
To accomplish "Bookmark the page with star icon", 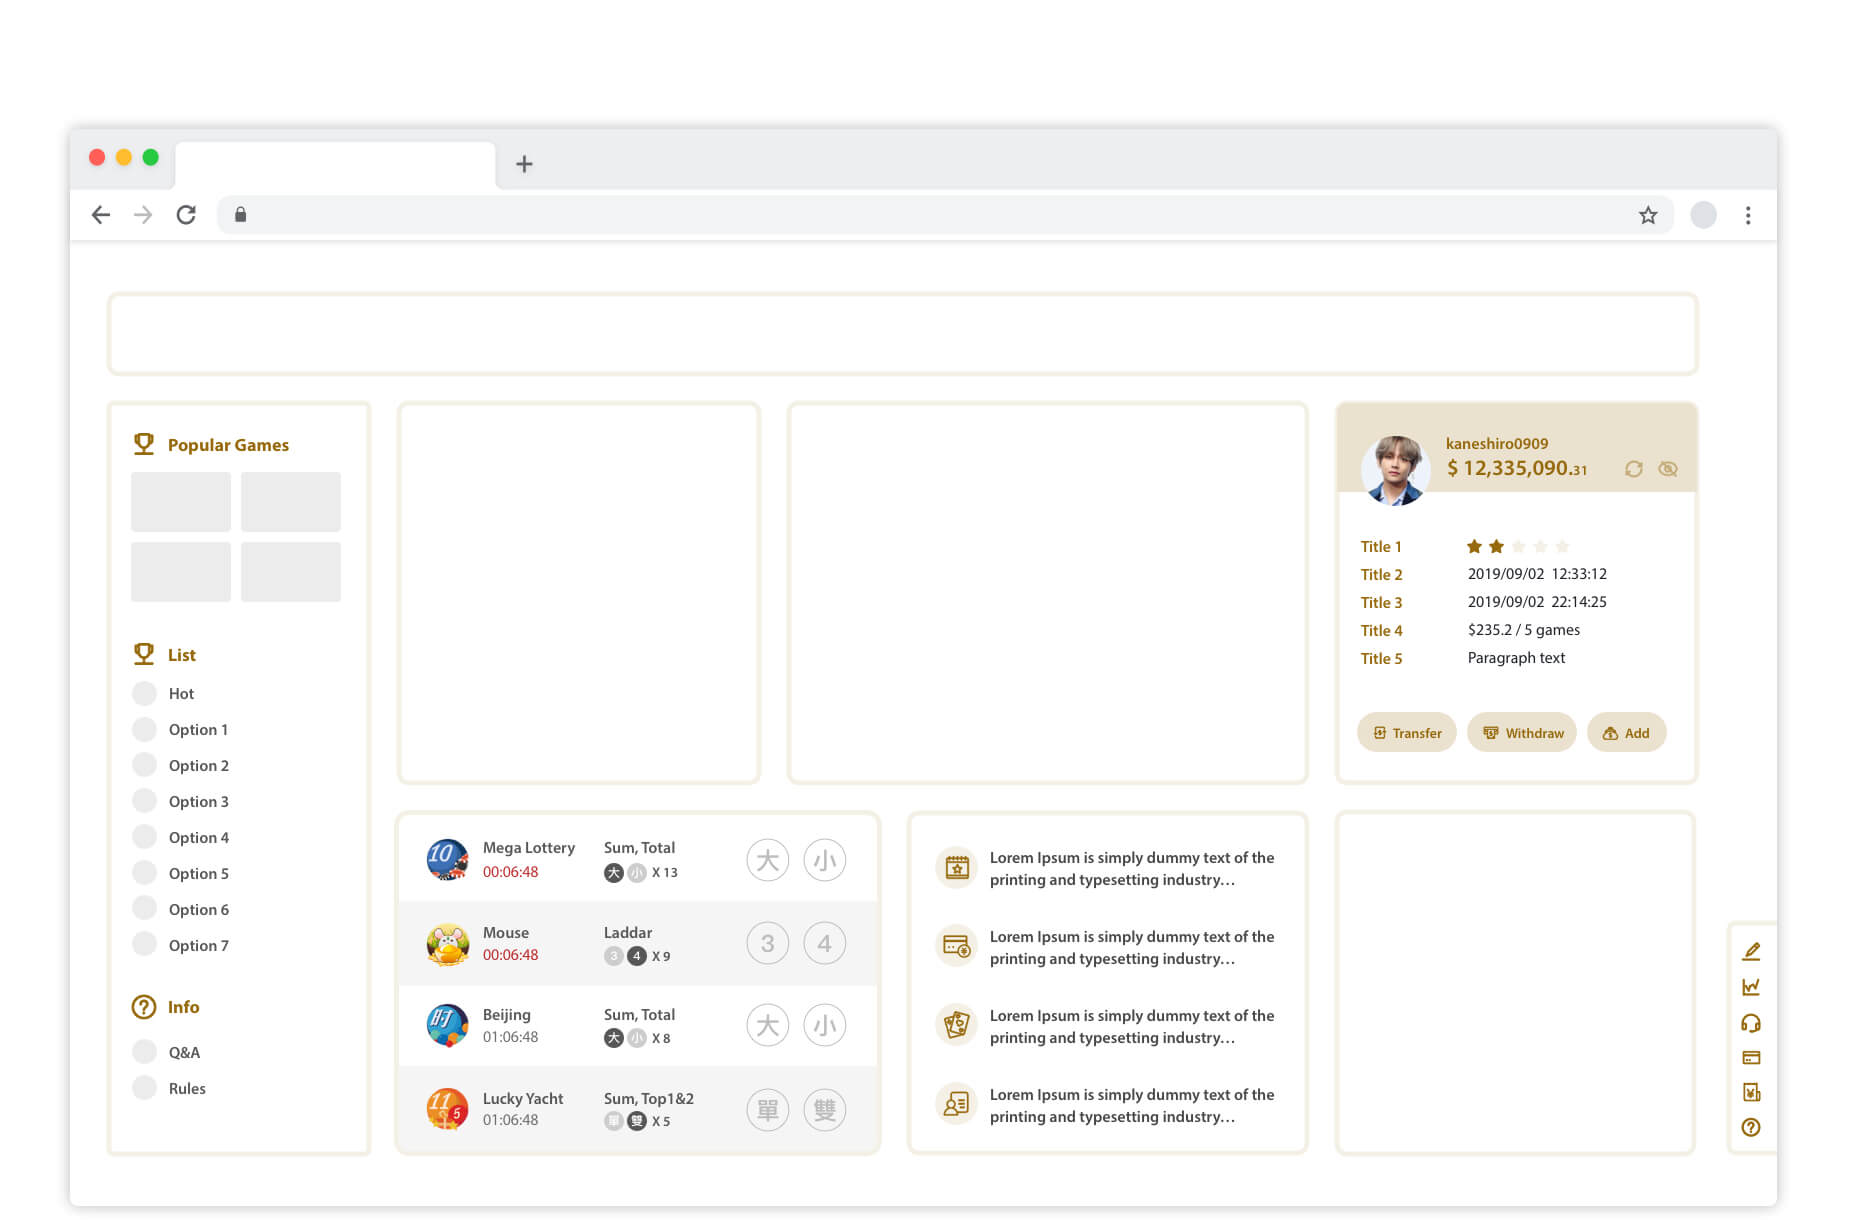I will (x=1648, y=215).
